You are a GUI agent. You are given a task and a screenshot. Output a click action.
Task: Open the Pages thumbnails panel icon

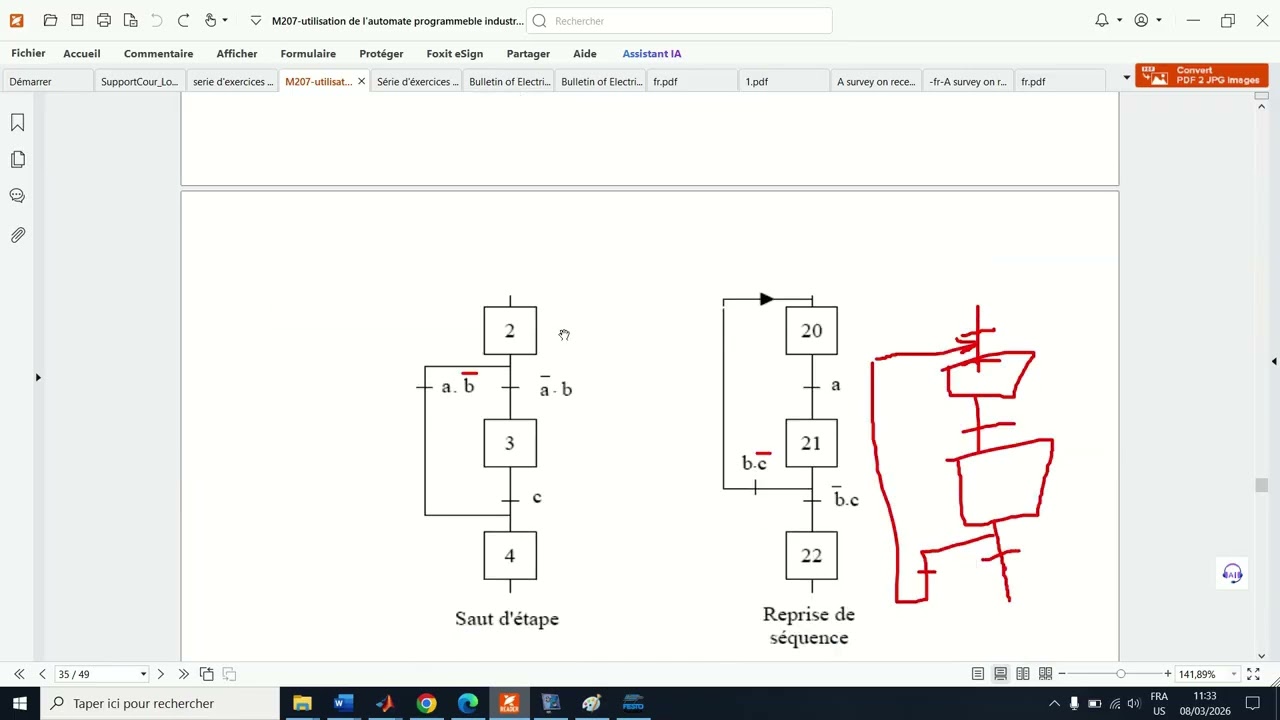[17, 159]
